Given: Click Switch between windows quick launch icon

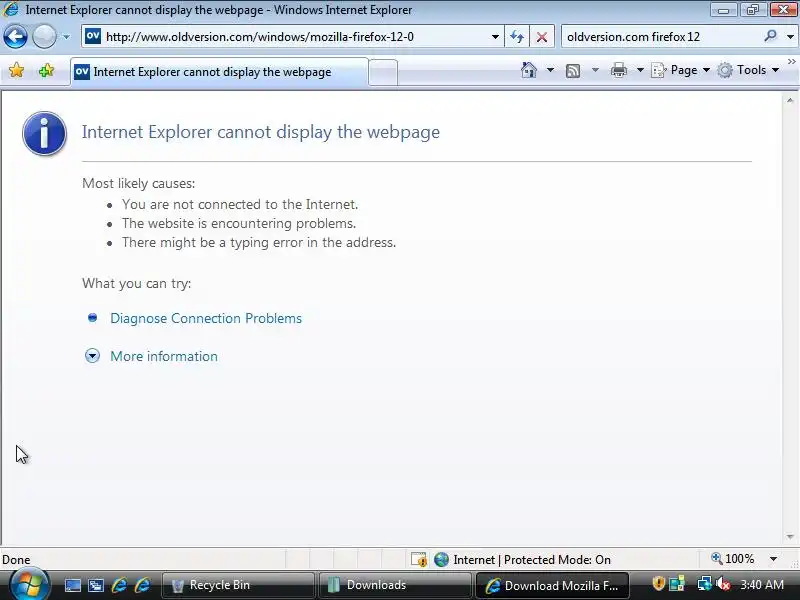Looking at the screenshot, I should pos(96,585).
